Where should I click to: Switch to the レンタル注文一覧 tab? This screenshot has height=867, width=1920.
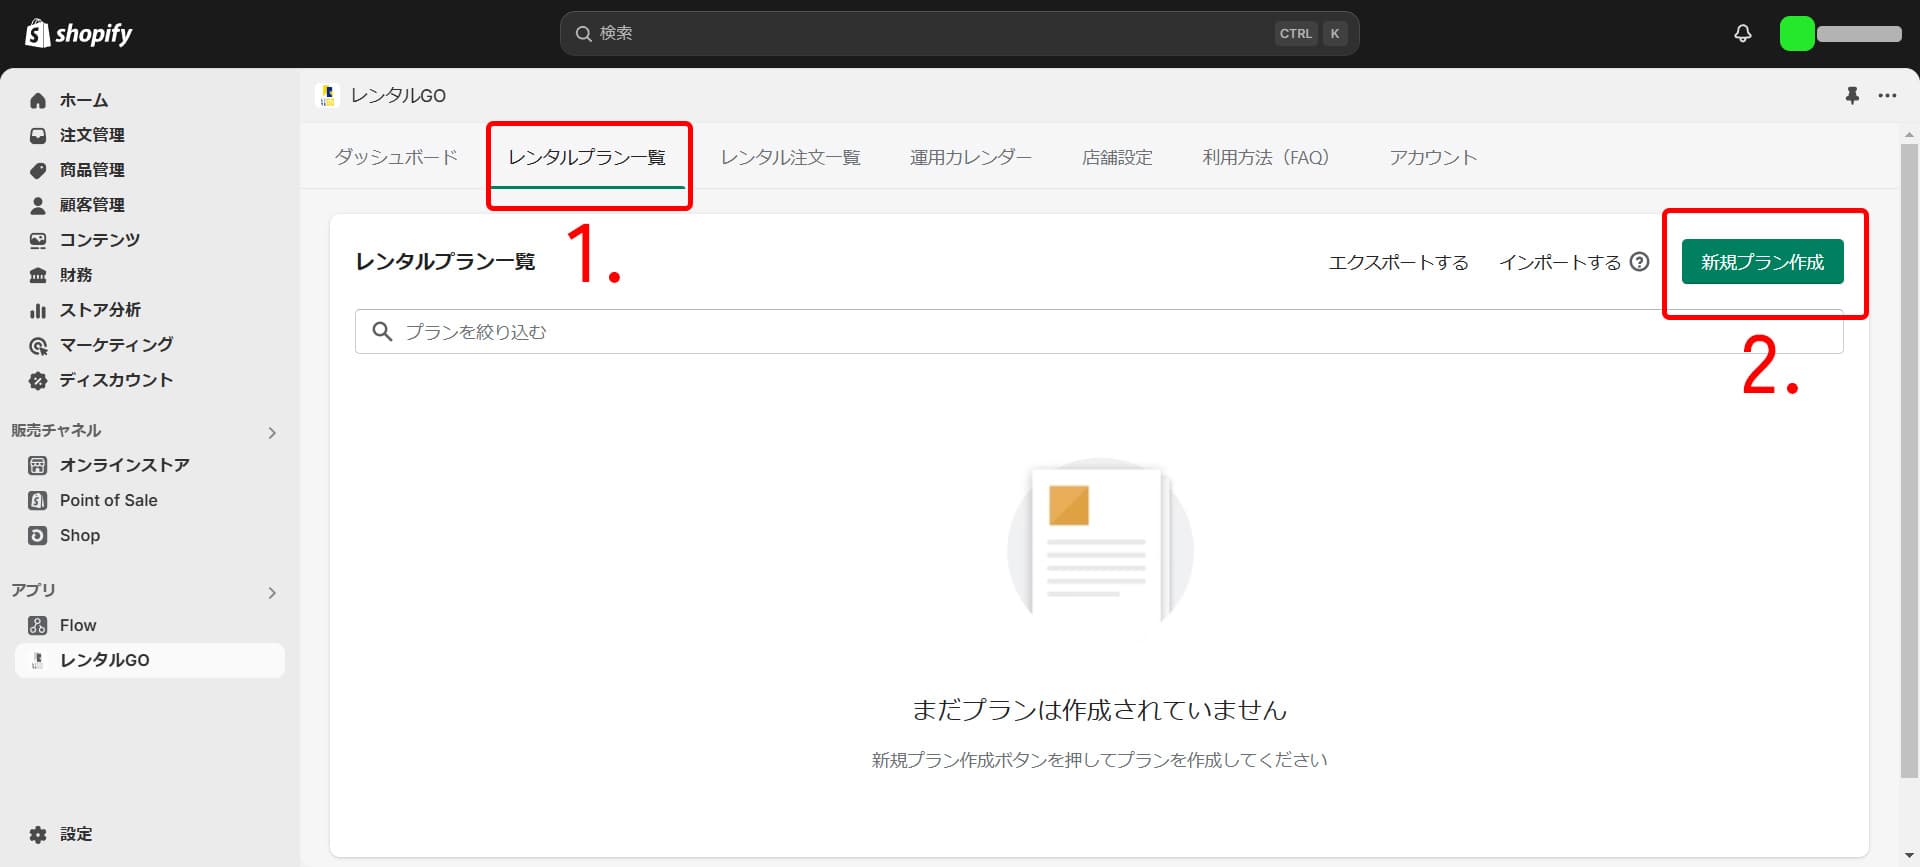click(790, 157)
